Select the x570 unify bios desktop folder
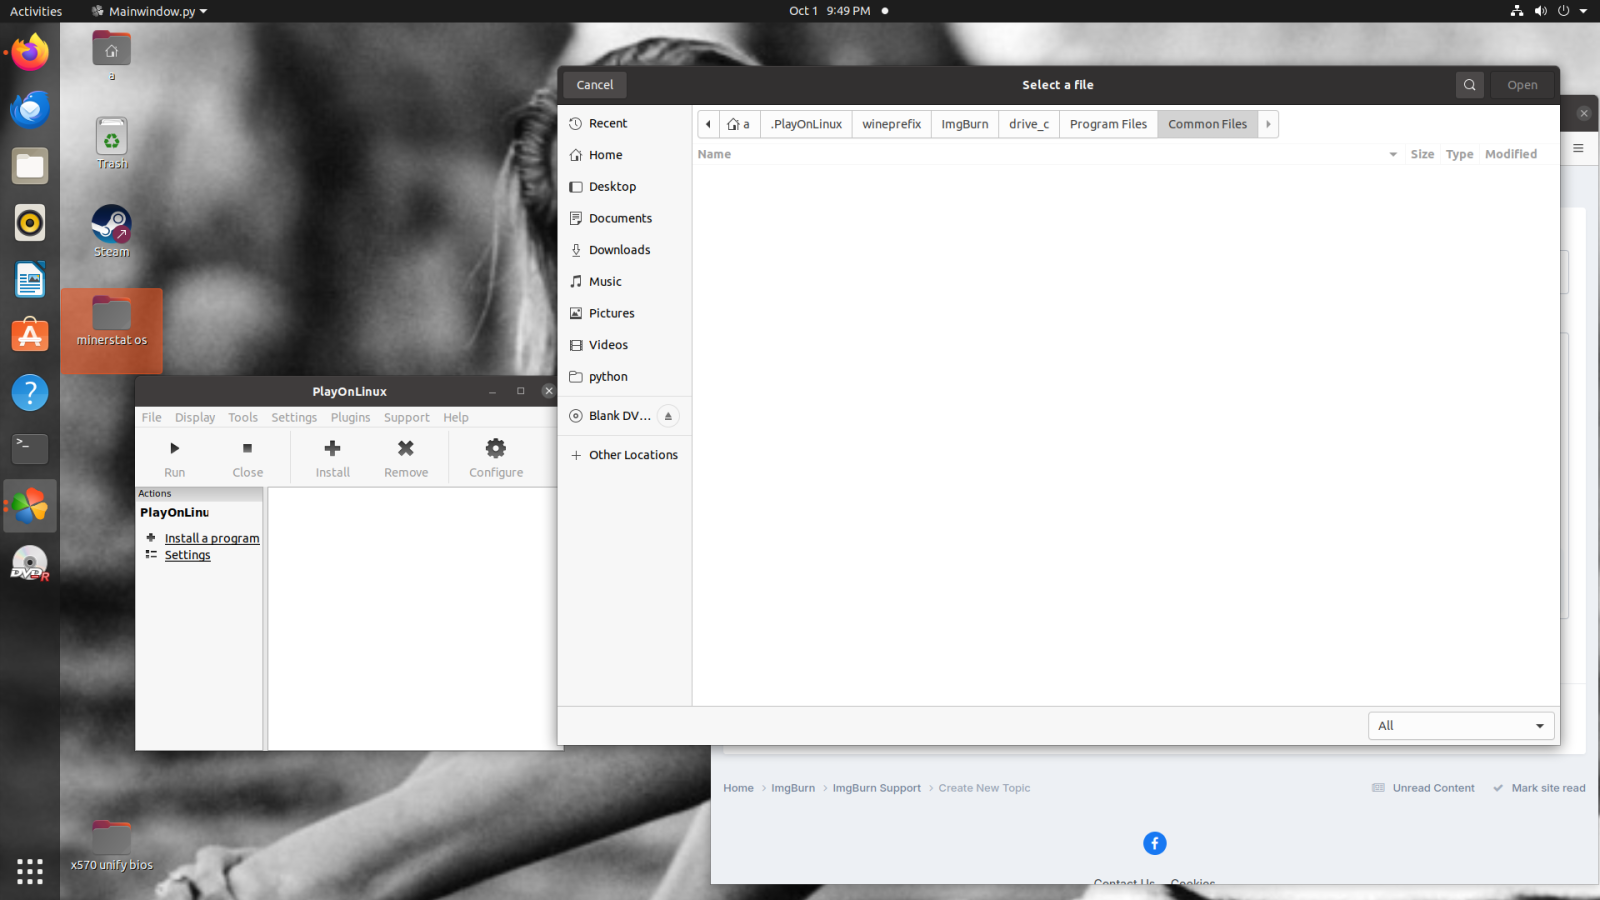 (112, 846)
